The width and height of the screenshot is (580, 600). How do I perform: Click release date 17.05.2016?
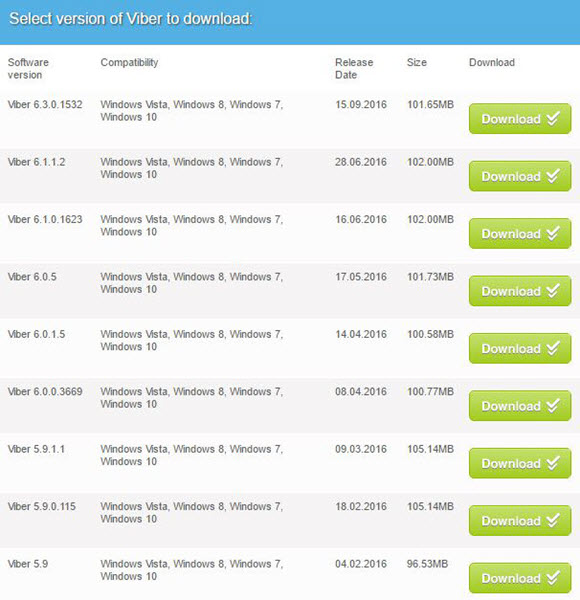click(361, 277)
